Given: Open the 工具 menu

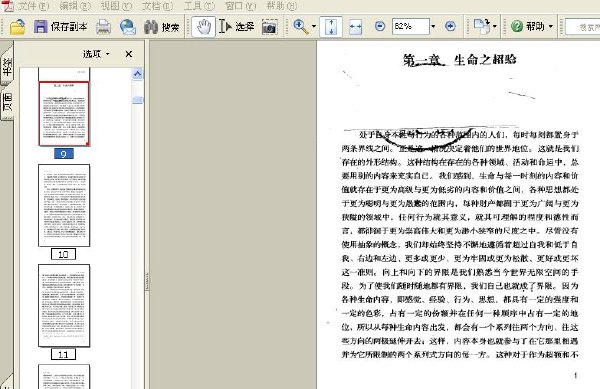Looking at the screenshot, I should coord(199,5).
